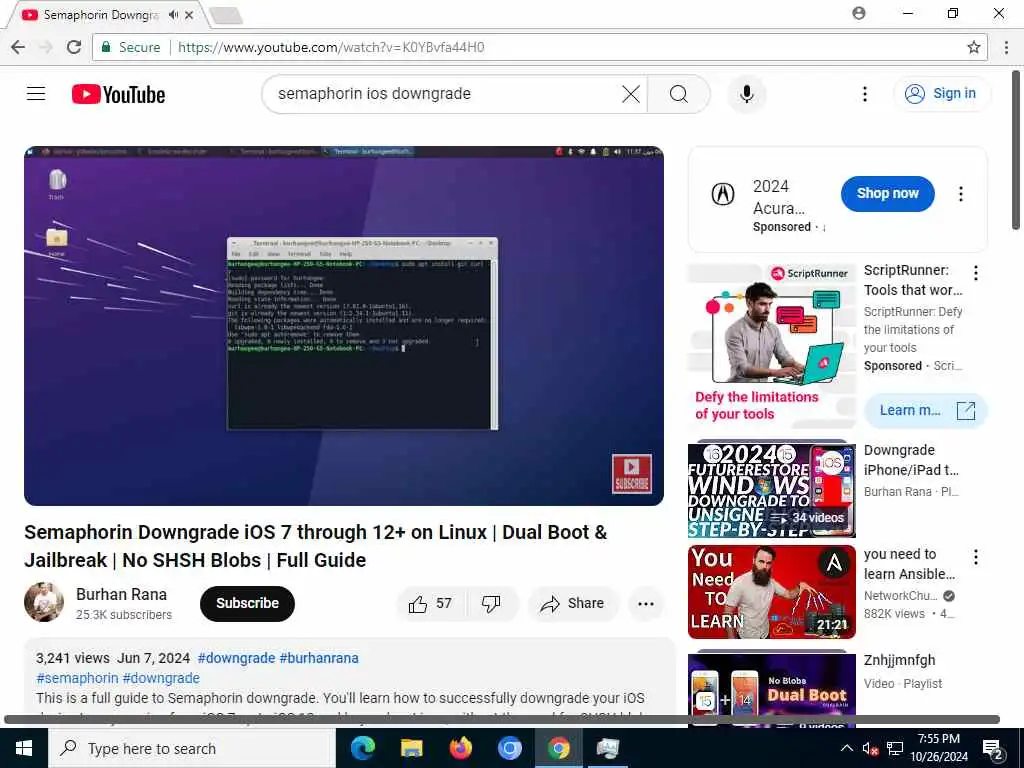Click the horizontal scrollbar
Screen dimensions: 1024x768
(x=502, y=720)
